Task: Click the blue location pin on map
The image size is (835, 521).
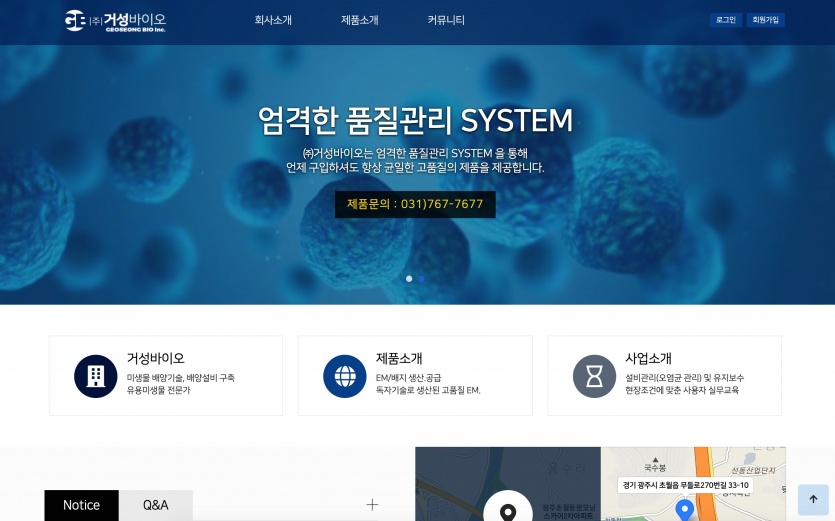Action: point(685,509)
